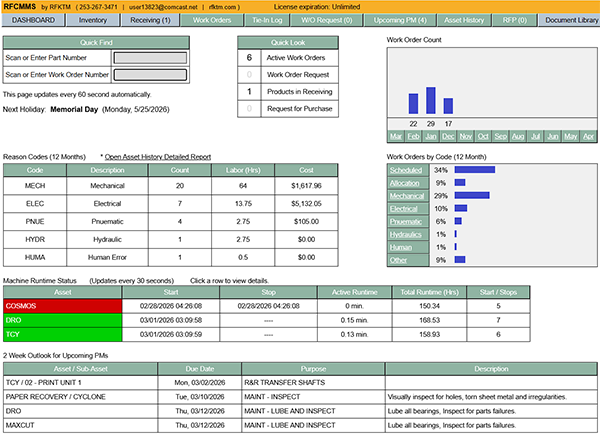
Task: Click the rfktm.com link in header
Action: tap(236, 6)
